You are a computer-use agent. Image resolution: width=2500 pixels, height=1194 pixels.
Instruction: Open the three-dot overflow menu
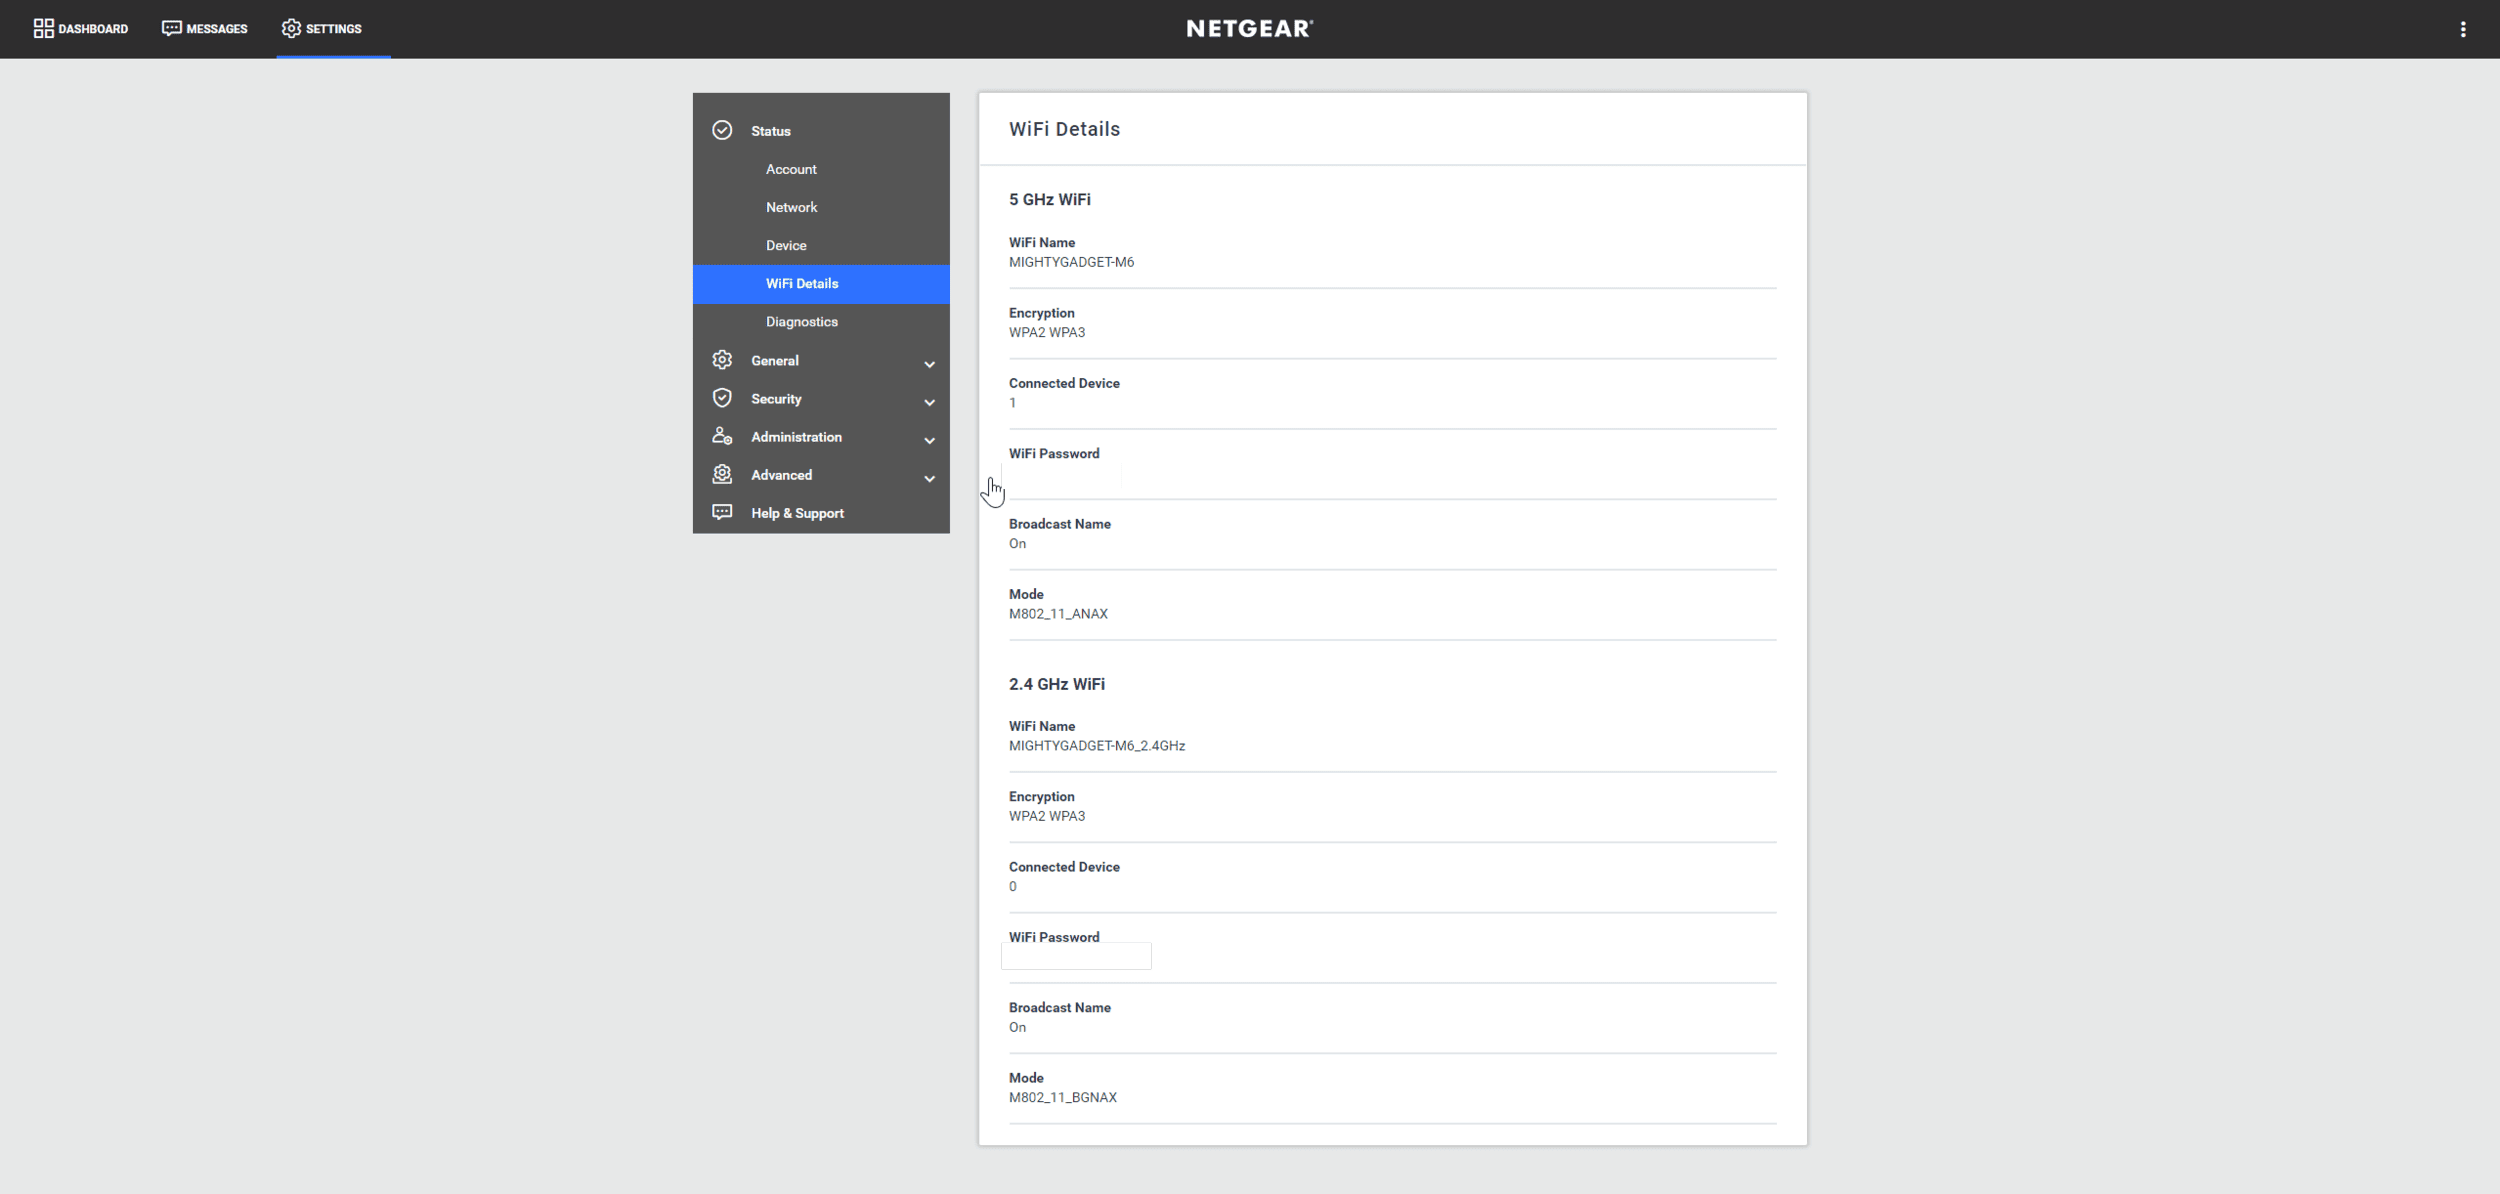point(2463,29)
